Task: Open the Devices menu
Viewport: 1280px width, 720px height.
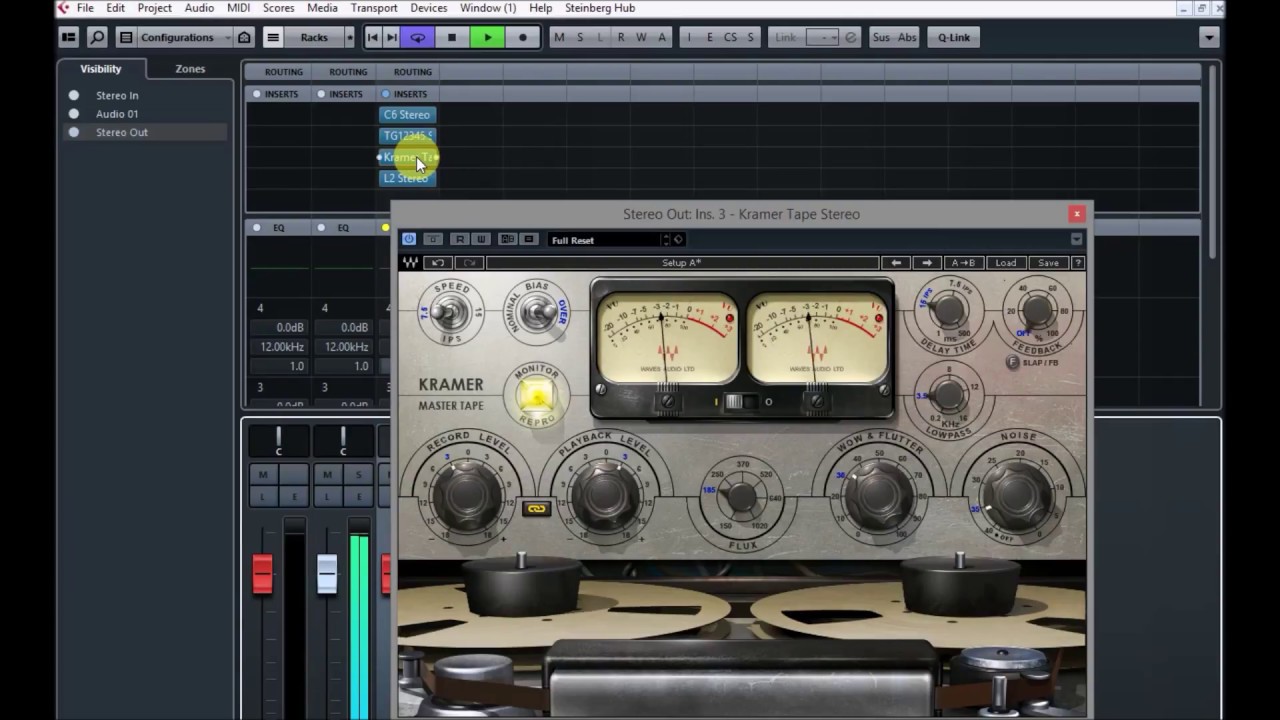Action: pyautogui.click(x=429, y=8)
